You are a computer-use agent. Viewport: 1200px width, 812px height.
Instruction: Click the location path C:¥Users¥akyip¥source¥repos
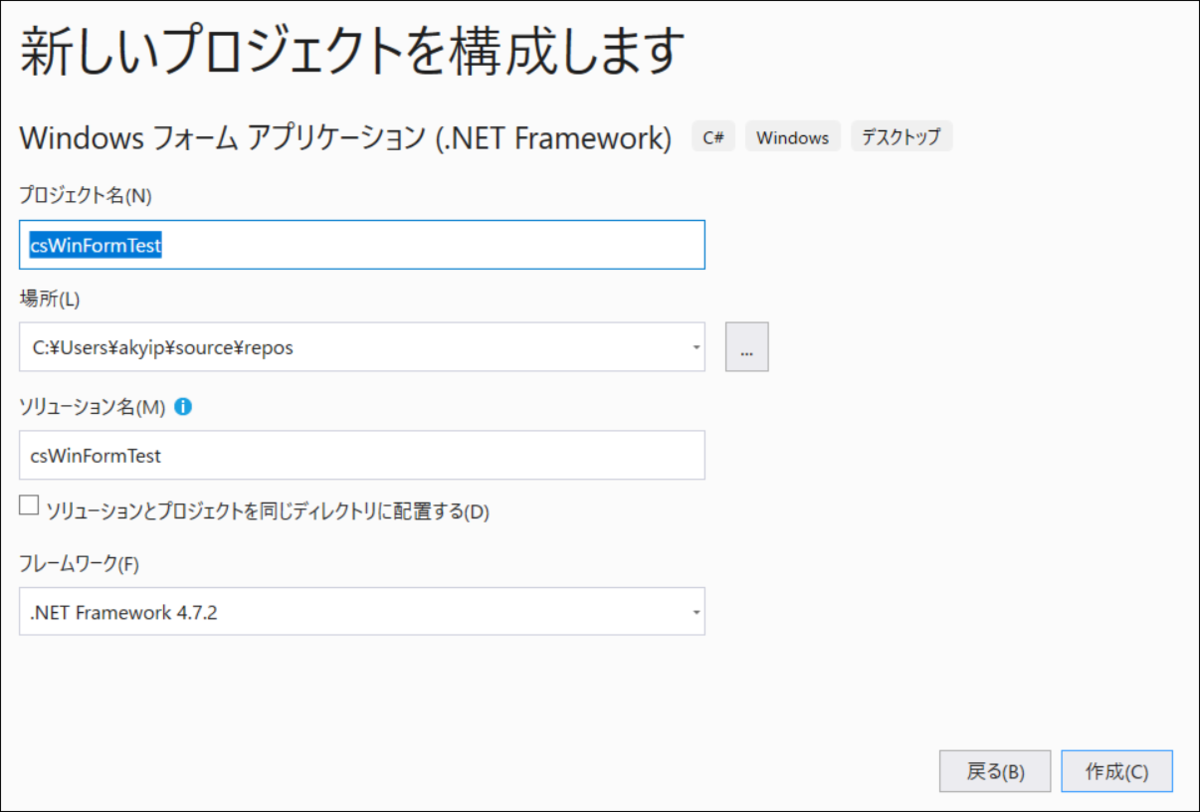pos(163,348)
